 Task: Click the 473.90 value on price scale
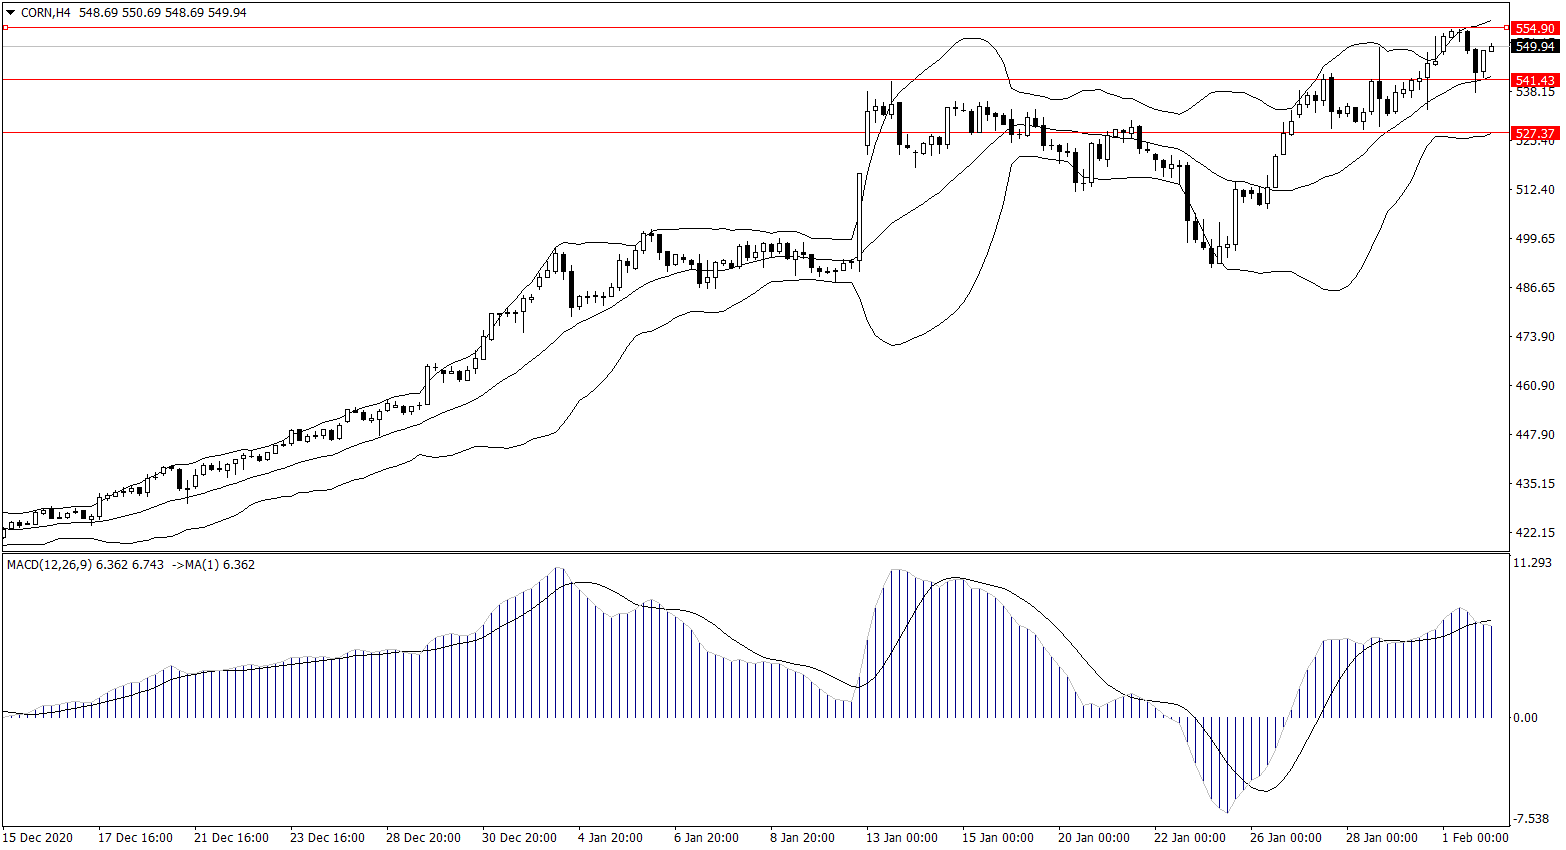tap(1535, 337)
